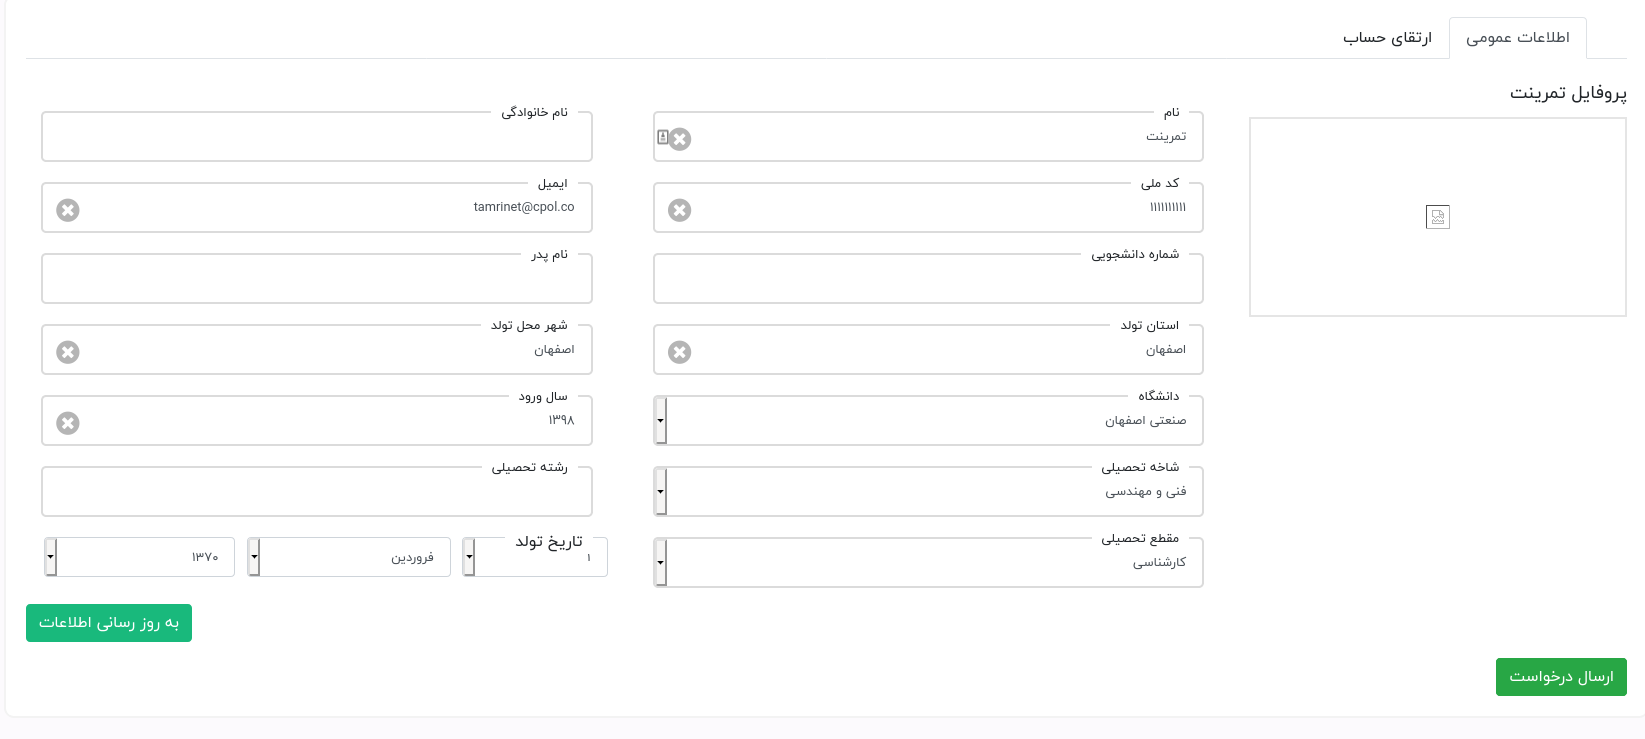Click the به روز رسانی اطلاعات button

click(109, 623)
